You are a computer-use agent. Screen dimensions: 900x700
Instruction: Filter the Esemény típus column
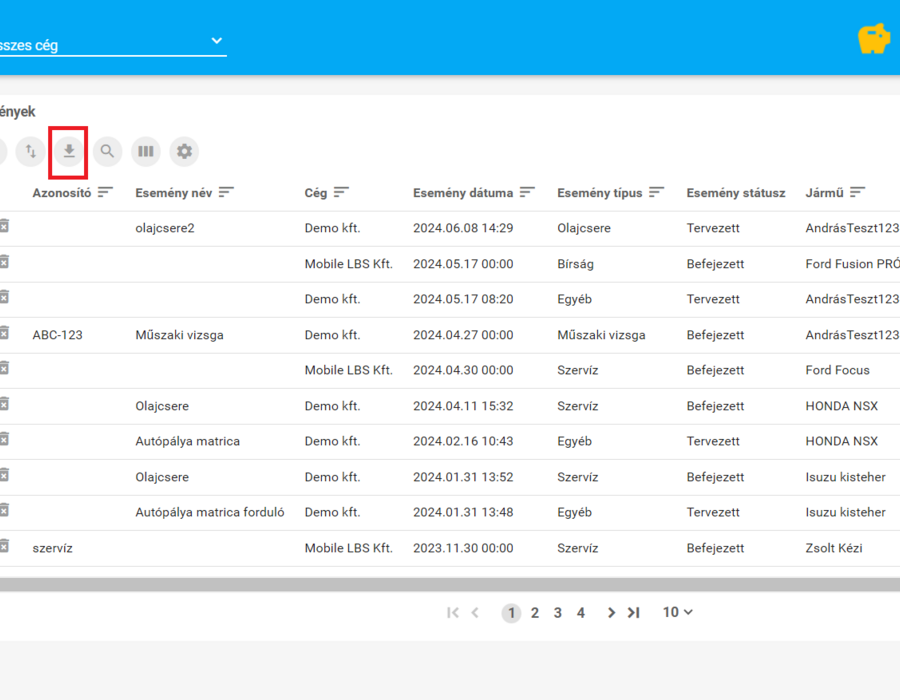[x=657, y=192]
